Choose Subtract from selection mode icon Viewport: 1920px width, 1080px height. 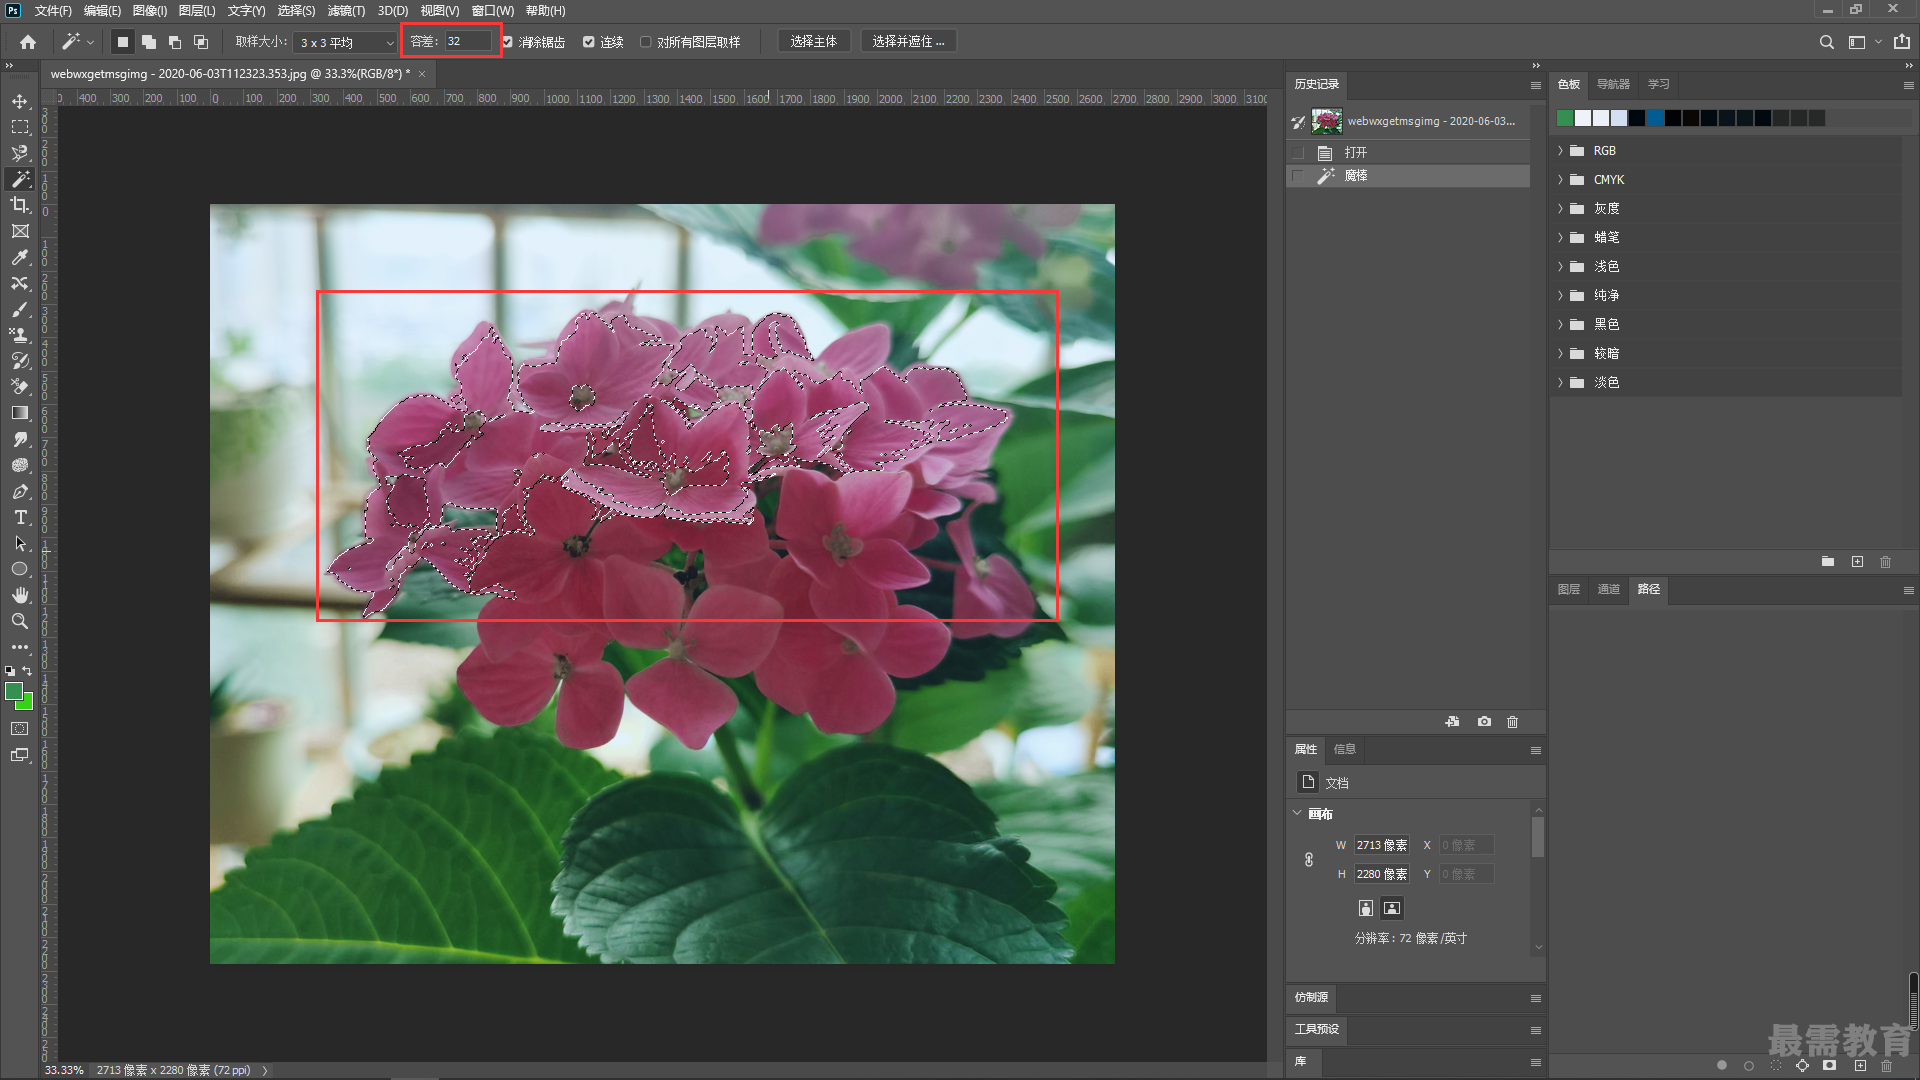(175, 42)
